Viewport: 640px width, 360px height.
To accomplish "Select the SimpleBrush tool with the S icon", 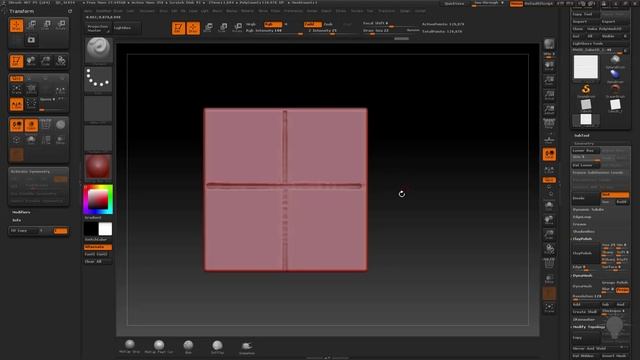I will (586, 90).
